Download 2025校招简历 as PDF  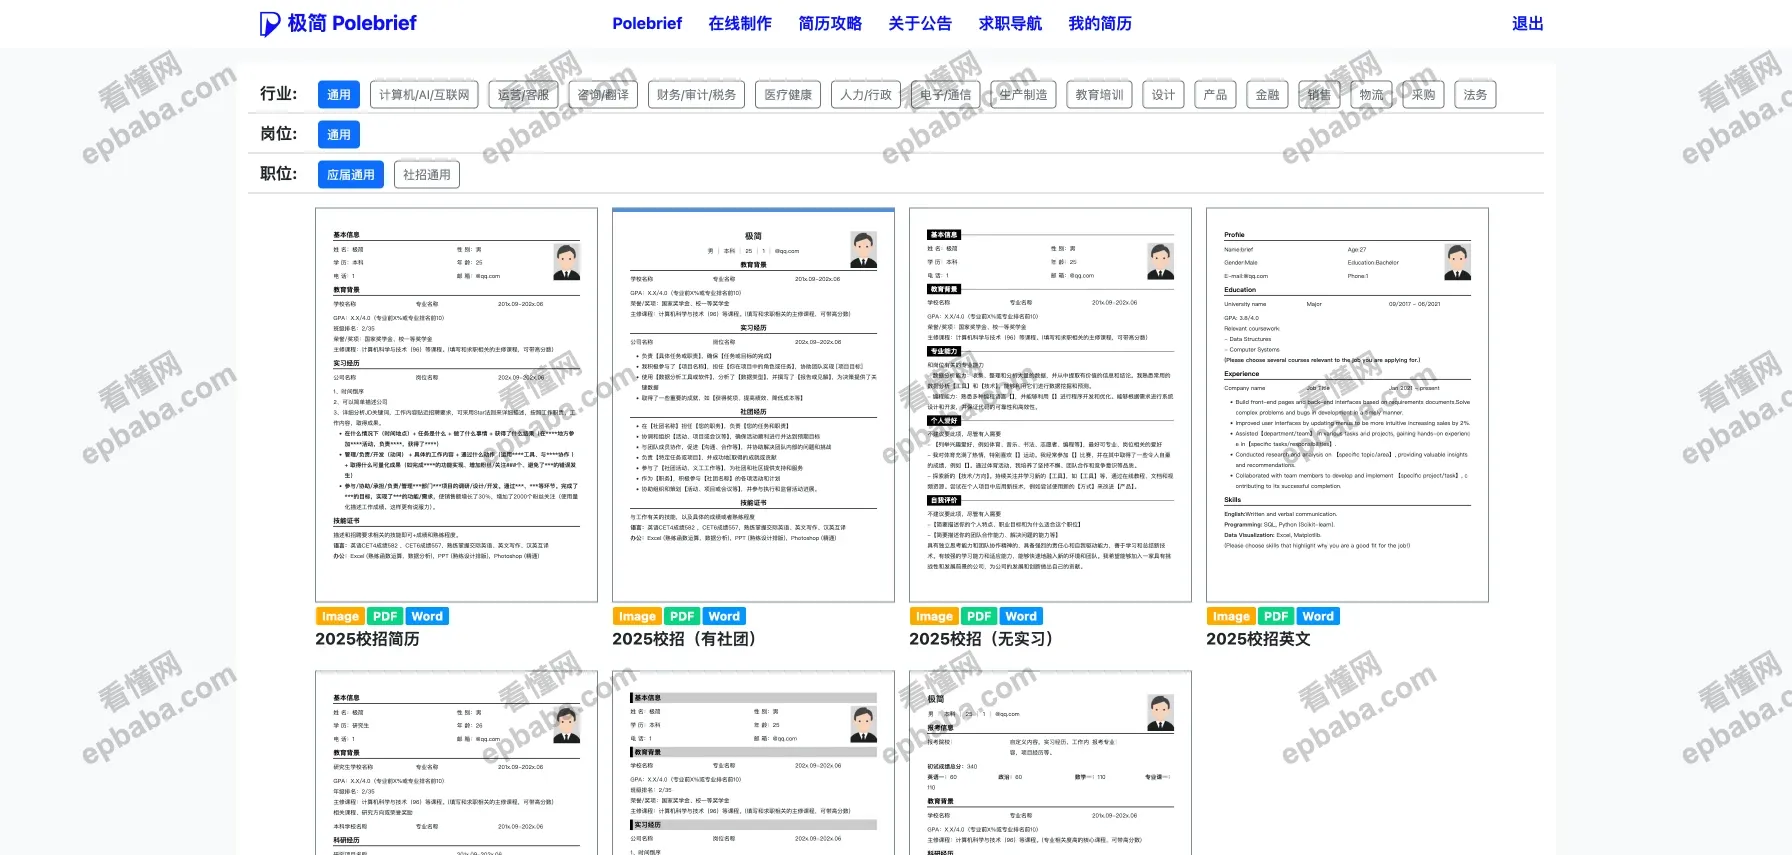[385, 616]
